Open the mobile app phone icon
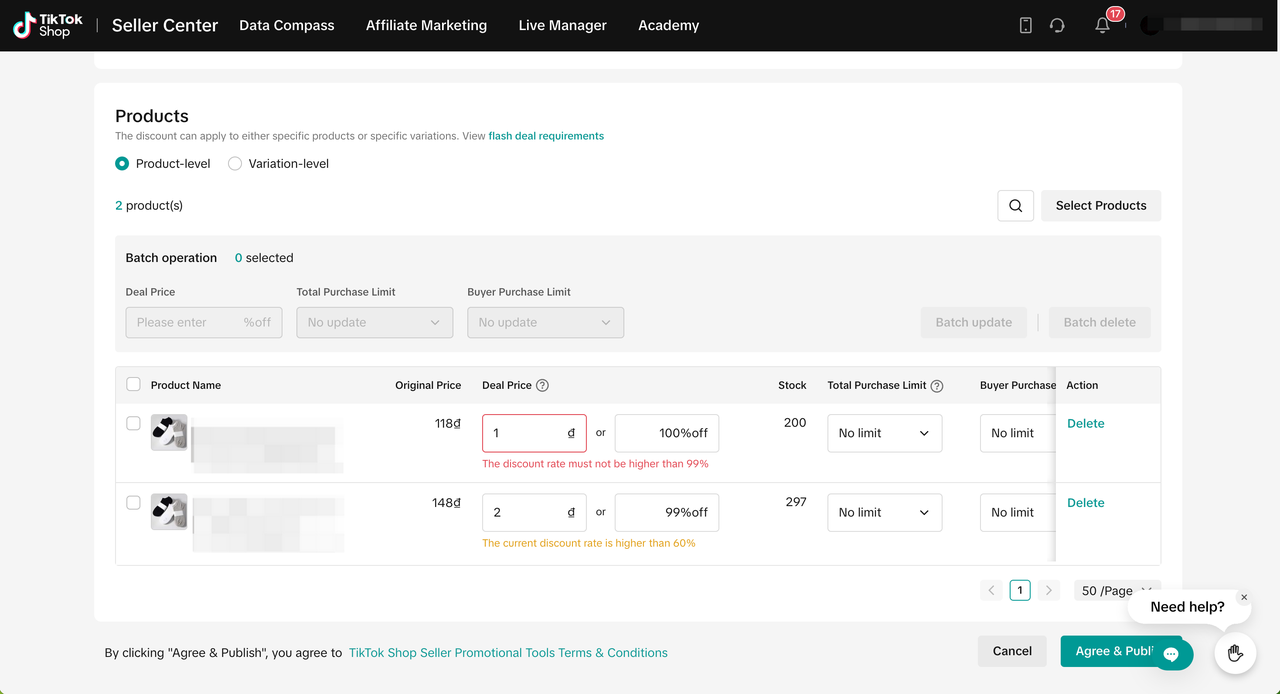 pyautogui.click(x=1025, y=25)
